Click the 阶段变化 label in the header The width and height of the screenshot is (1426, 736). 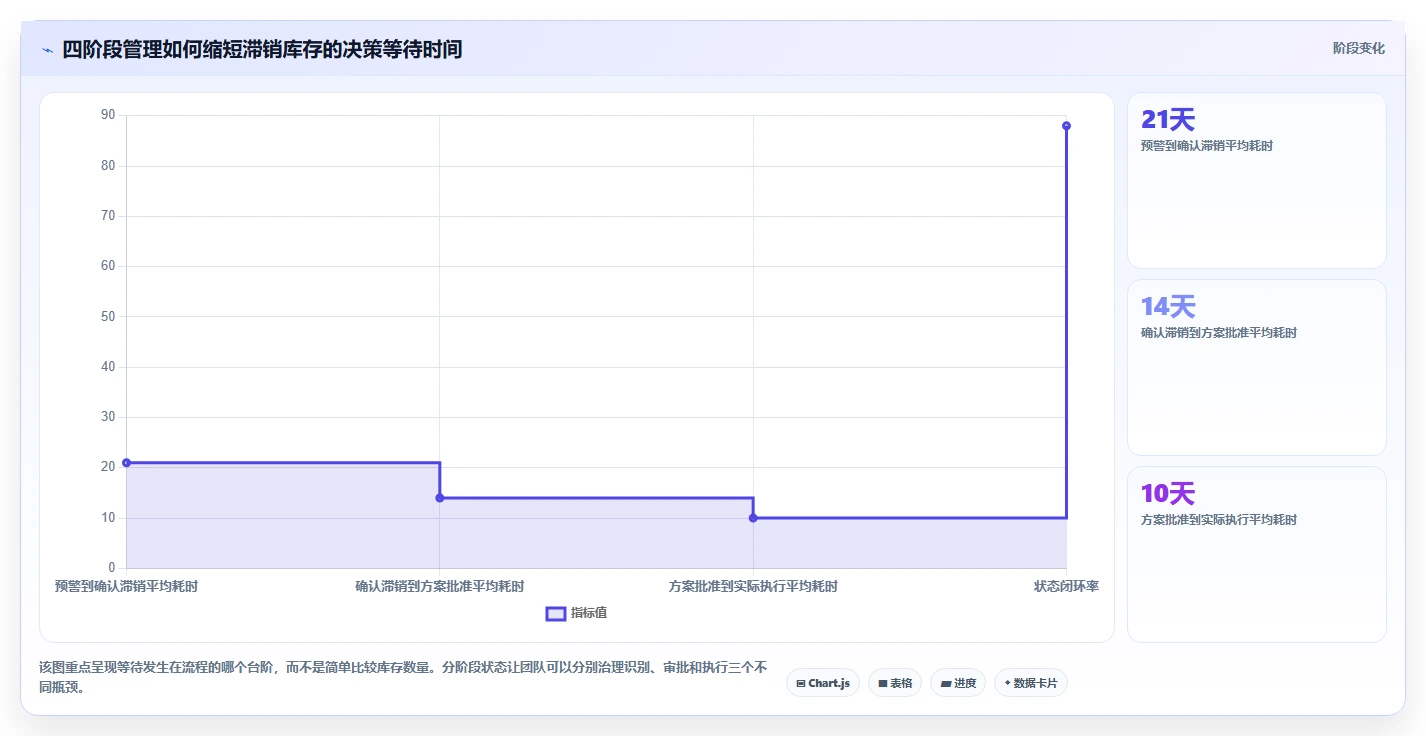tap(1359, 48)
